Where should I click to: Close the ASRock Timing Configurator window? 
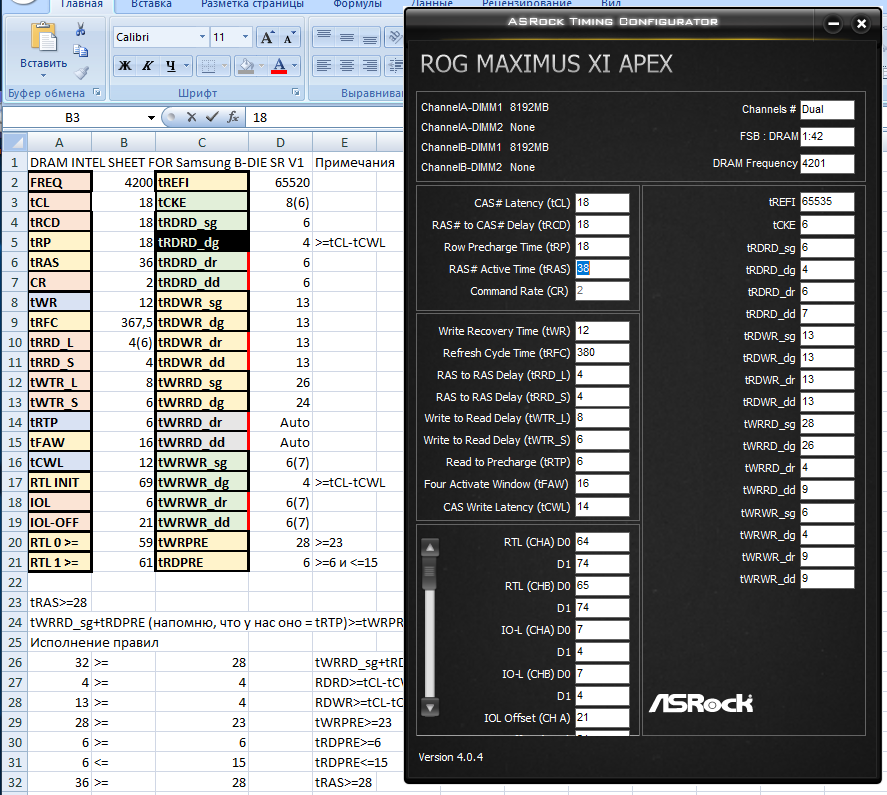click(861, 24)
